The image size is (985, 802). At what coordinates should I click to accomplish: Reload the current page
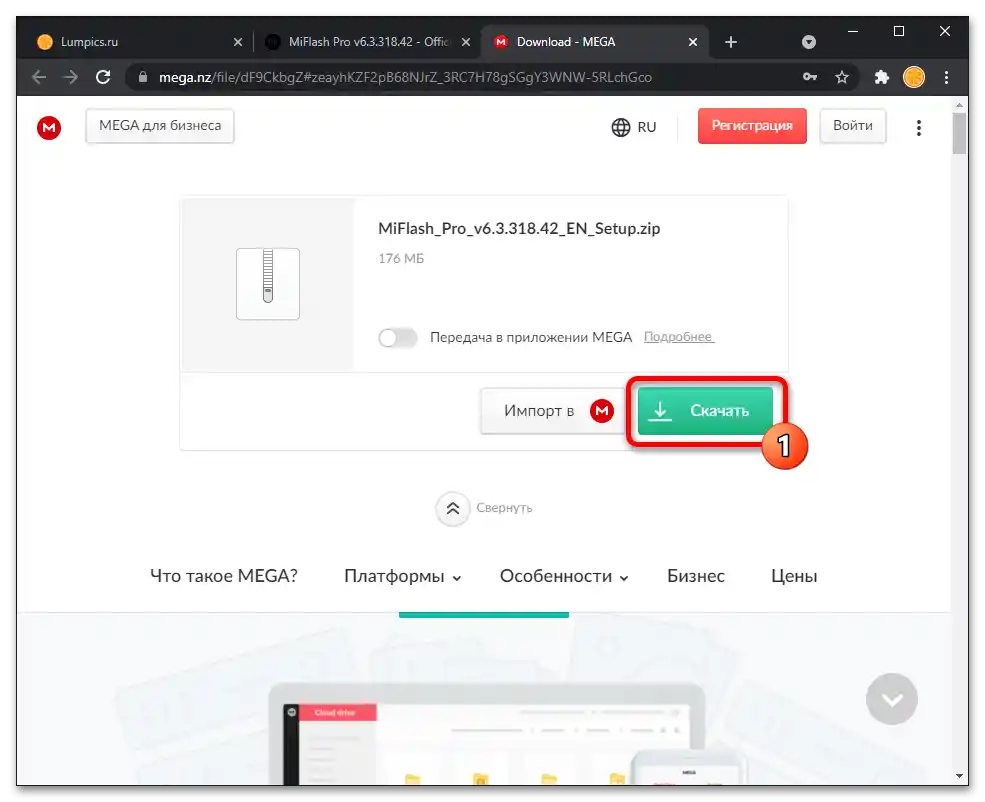point(103,77)
